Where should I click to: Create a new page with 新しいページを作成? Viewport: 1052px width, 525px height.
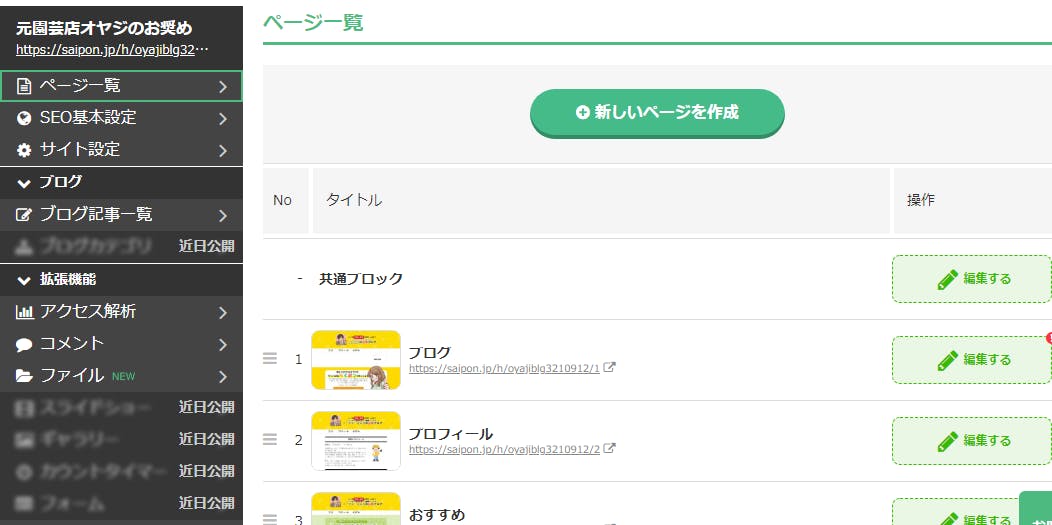[x=657, y=113]
